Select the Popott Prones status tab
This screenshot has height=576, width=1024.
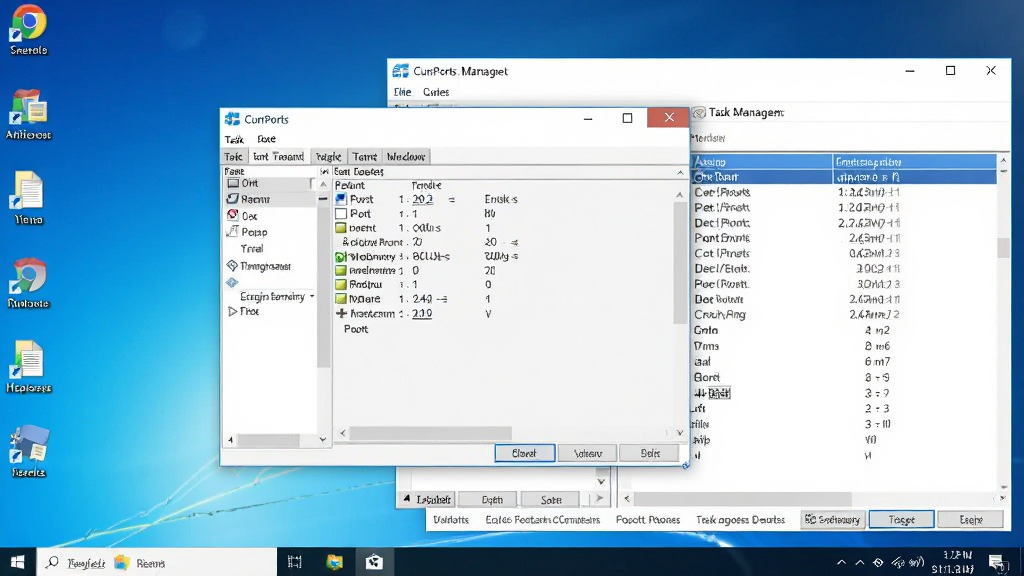[x=648, y=520]
